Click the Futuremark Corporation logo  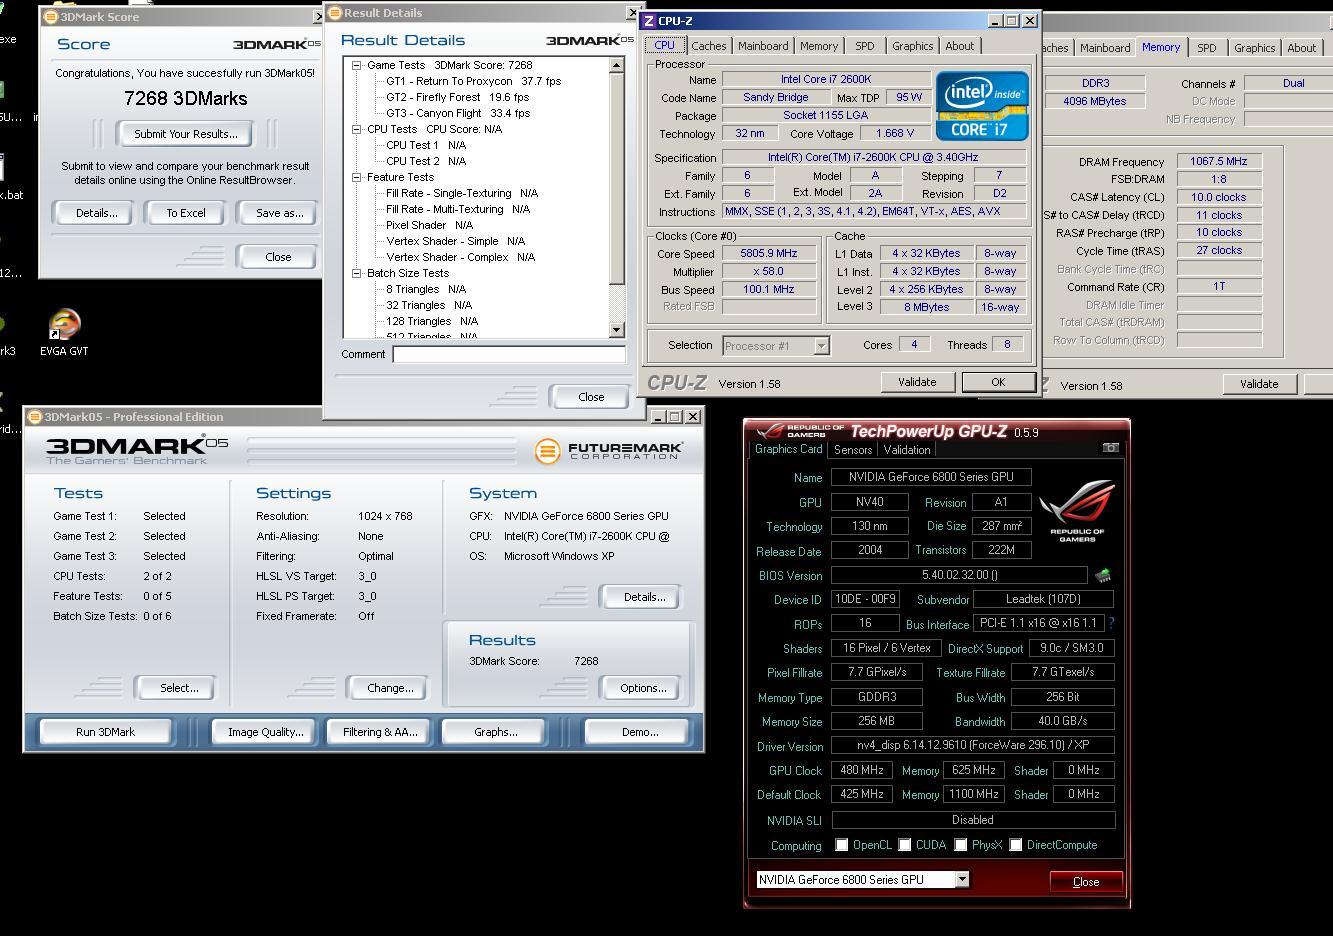point(609,451)
